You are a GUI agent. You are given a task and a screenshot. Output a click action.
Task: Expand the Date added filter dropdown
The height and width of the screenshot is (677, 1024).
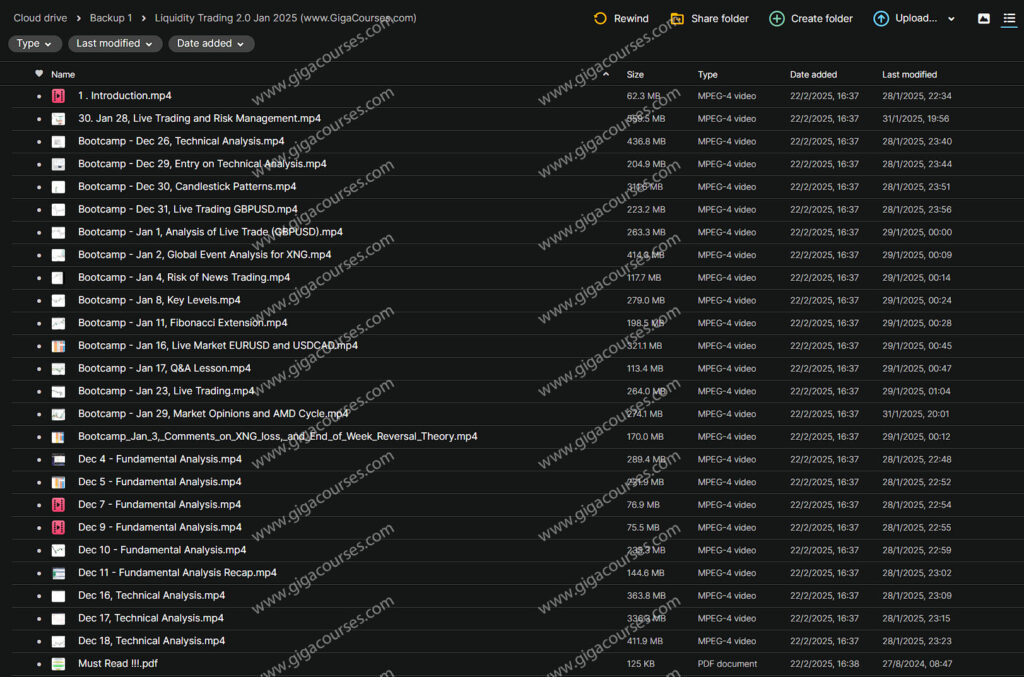211,44
